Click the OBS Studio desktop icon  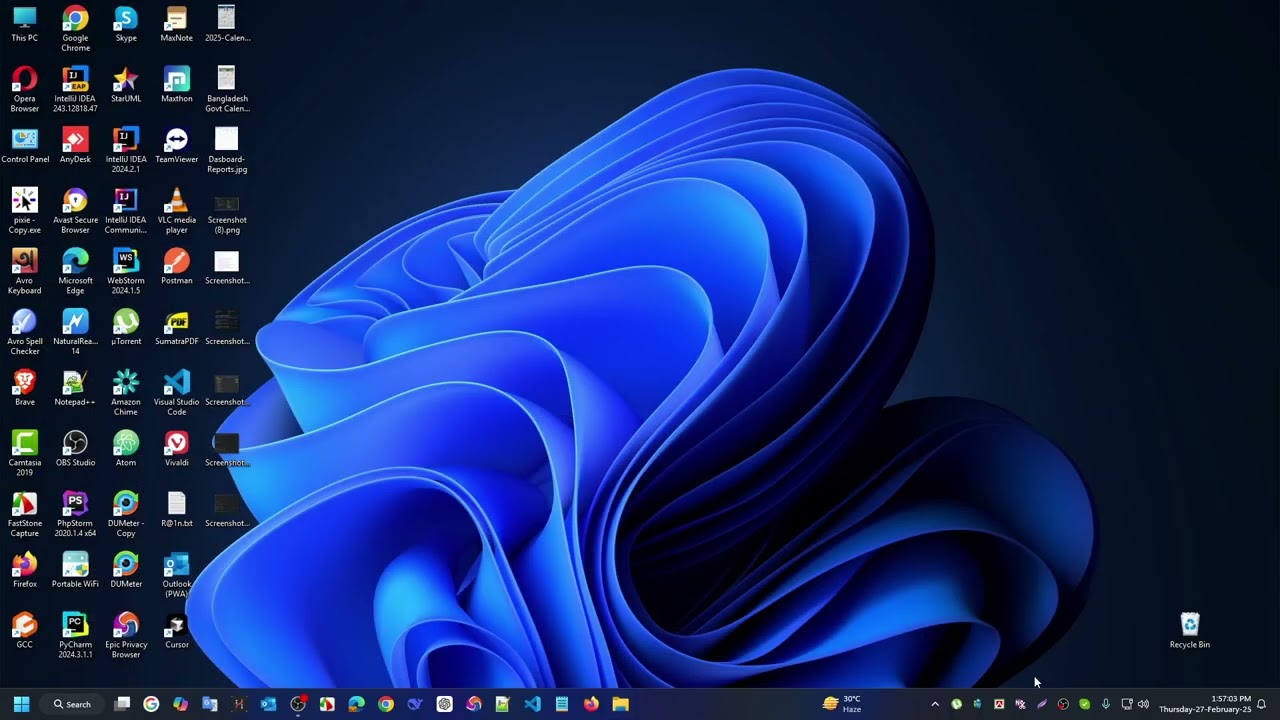[75, 449]
